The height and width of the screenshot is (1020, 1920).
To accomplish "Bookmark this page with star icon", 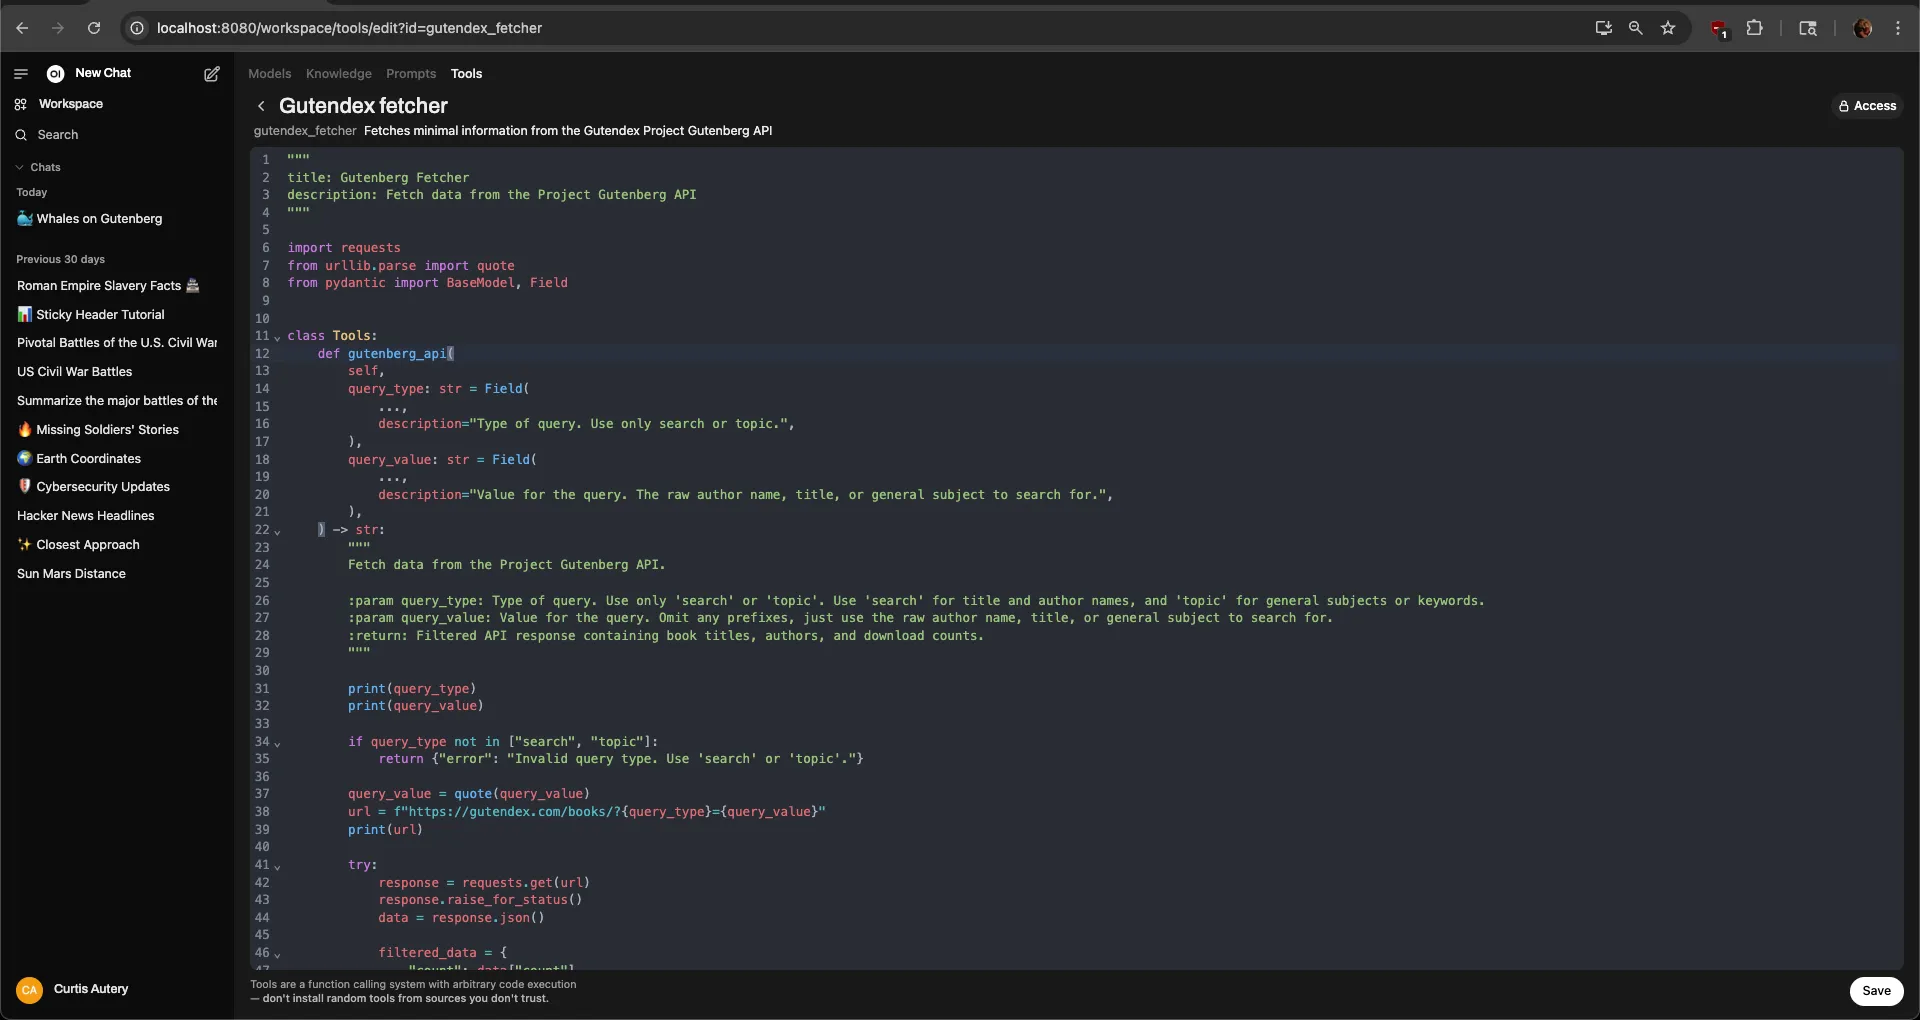I will pyautogui.click(x=1668, y=28).
